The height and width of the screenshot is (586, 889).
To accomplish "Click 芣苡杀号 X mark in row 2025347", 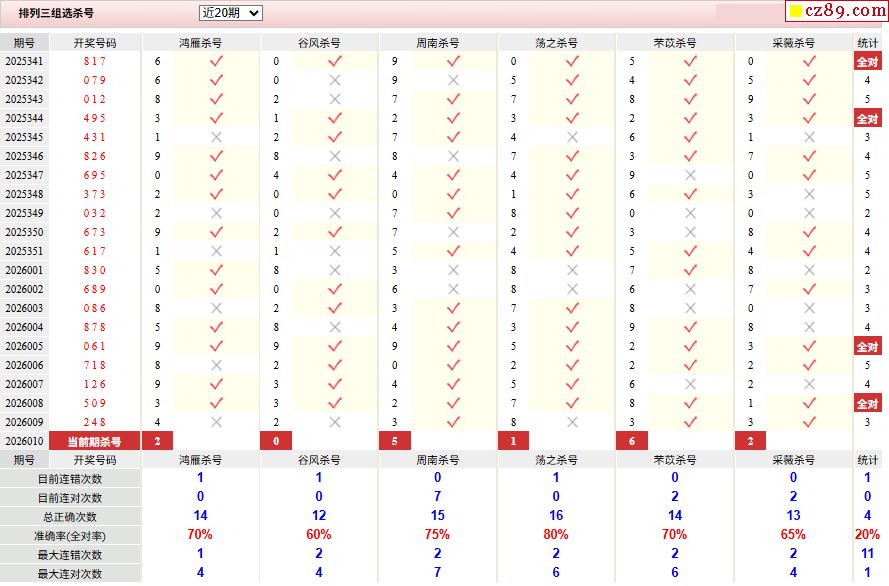I will (x=690, y=175).
